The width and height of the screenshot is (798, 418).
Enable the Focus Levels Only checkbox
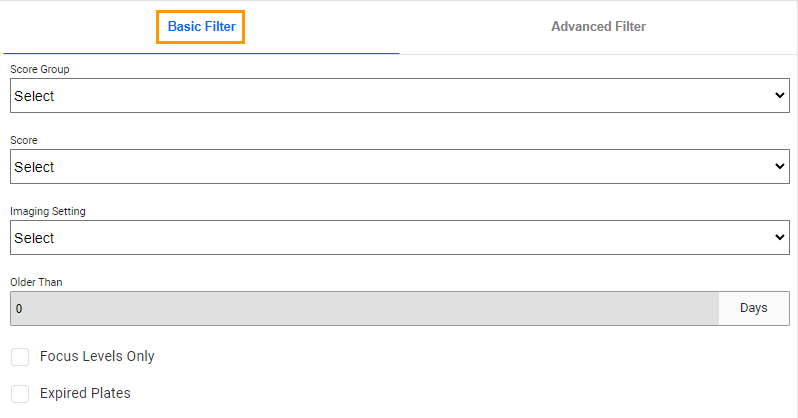pyautogui.click(x=20, y=357)
